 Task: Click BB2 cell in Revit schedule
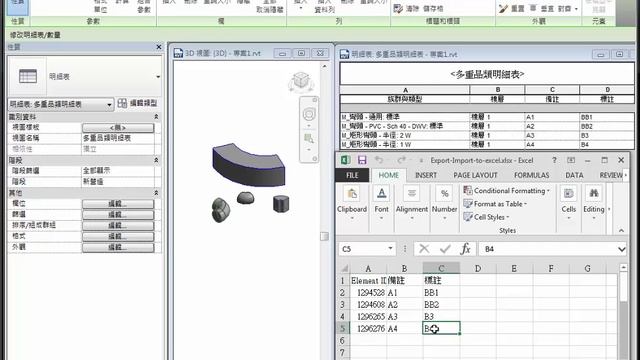607,126
